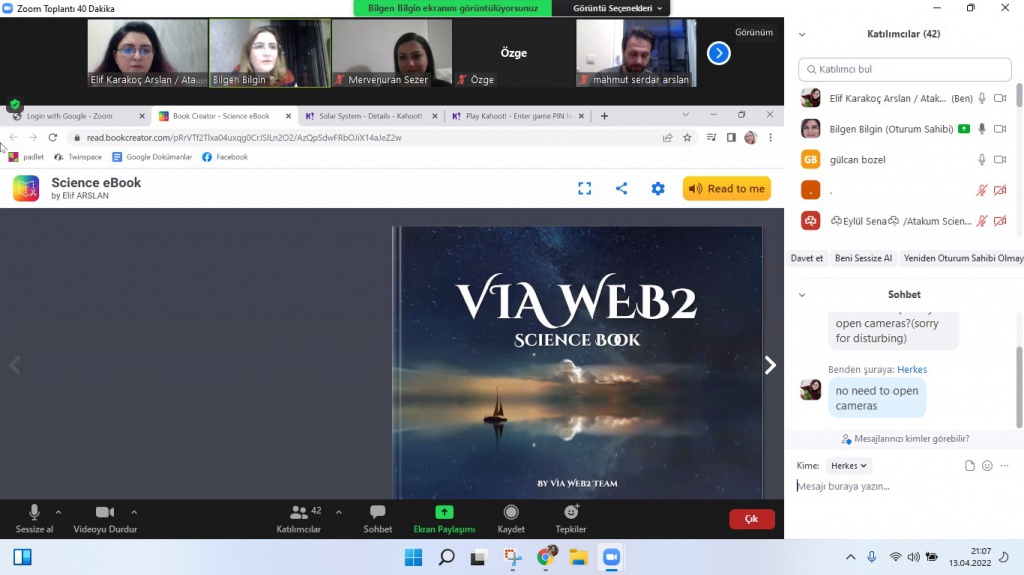The image size is (1024, 575).
Task: Open Görünüm view options
Action: [x=754, y=32]
